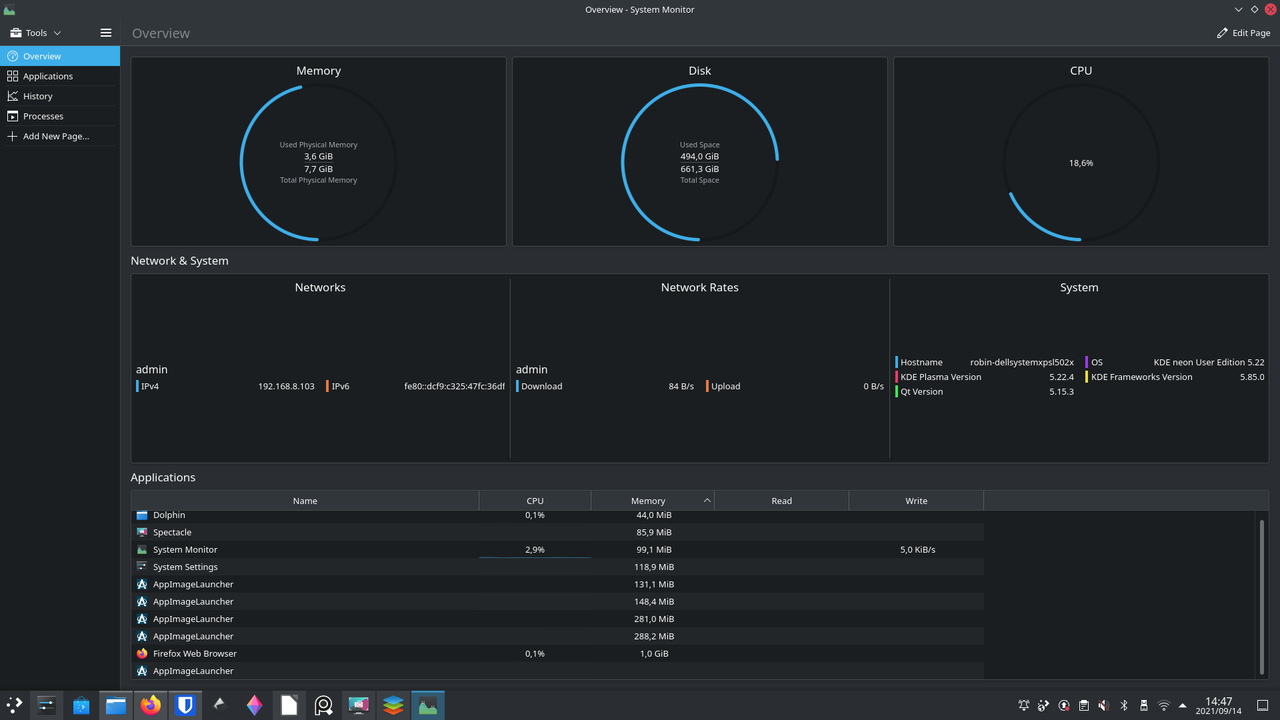The width and height of the screenshot is (1280, 720).
Task: Click the pencil icon of Edit Page
Action: coord(1222,33)
